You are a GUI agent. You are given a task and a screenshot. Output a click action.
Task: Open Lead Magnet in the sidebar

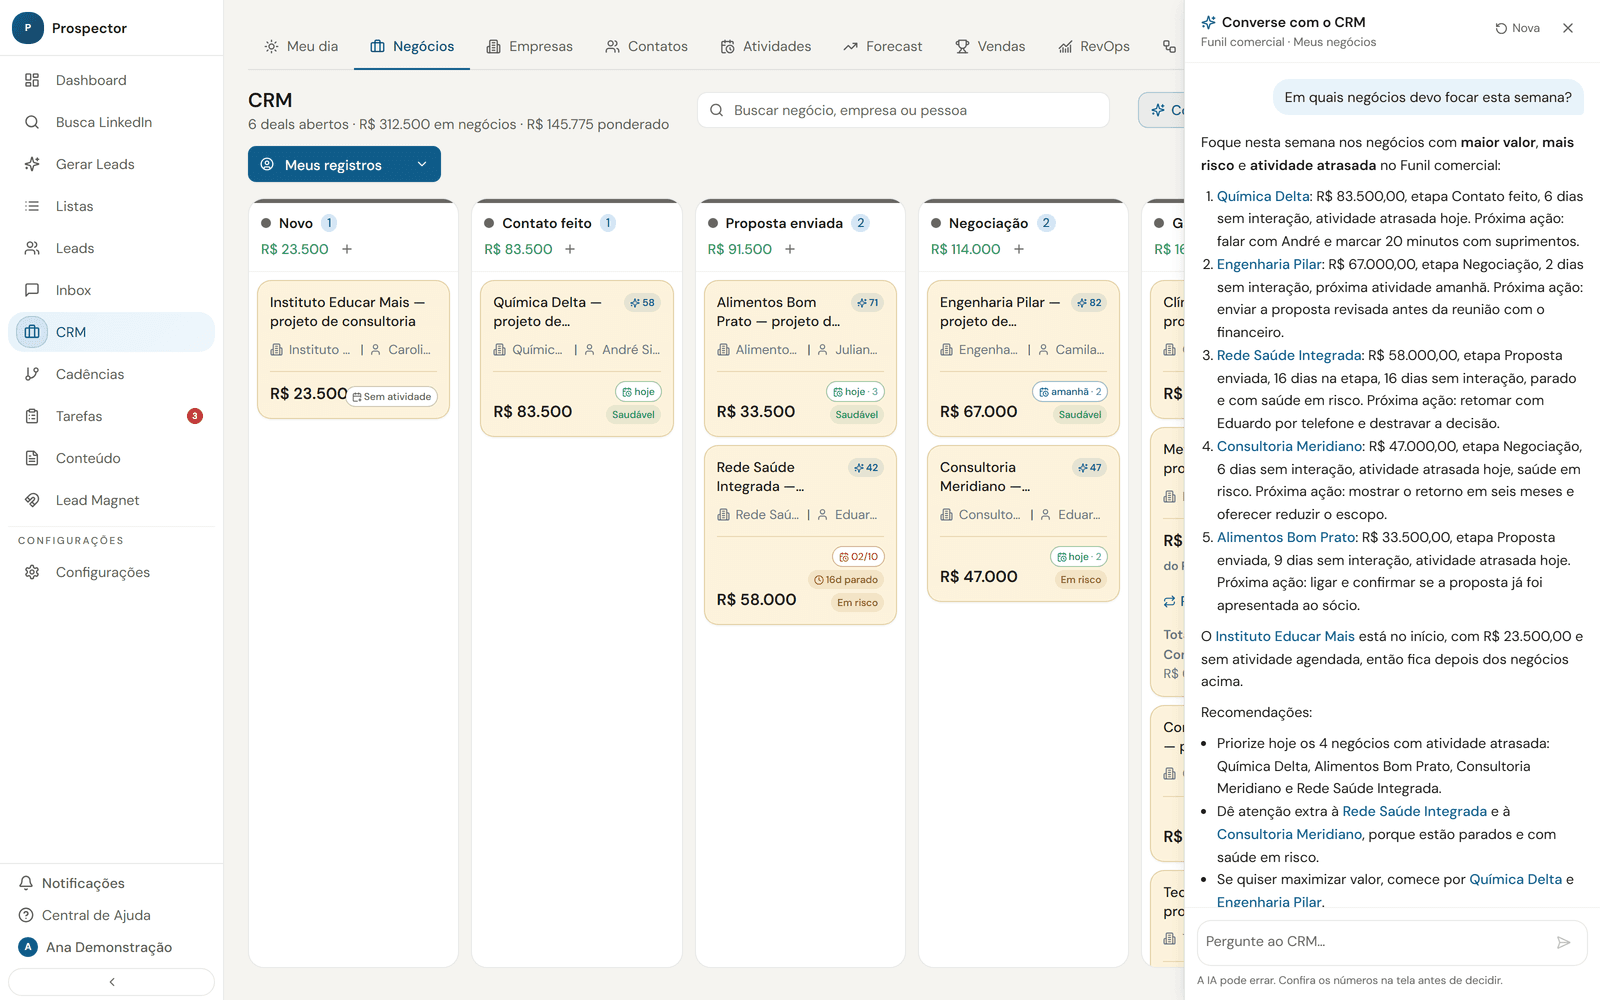click(111, 500)
